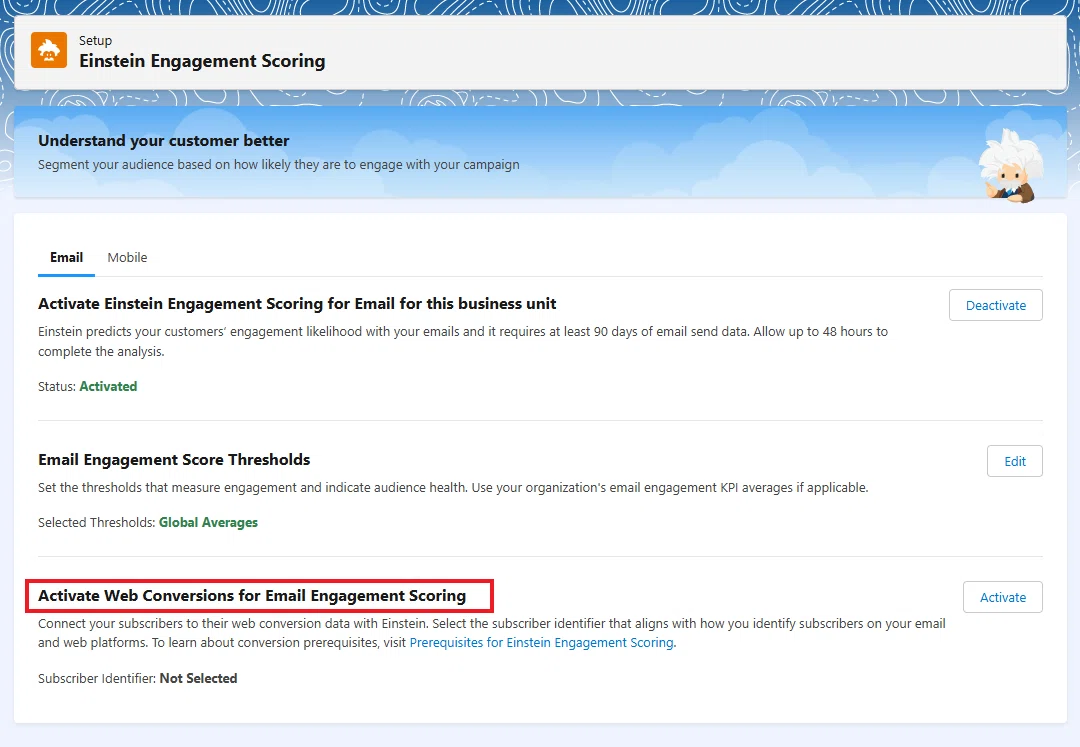The height and width of the screenshot is (747, 1080).
Task: Click the 'Subscriber Identifier:' label
Action: [x=97, y=678]
